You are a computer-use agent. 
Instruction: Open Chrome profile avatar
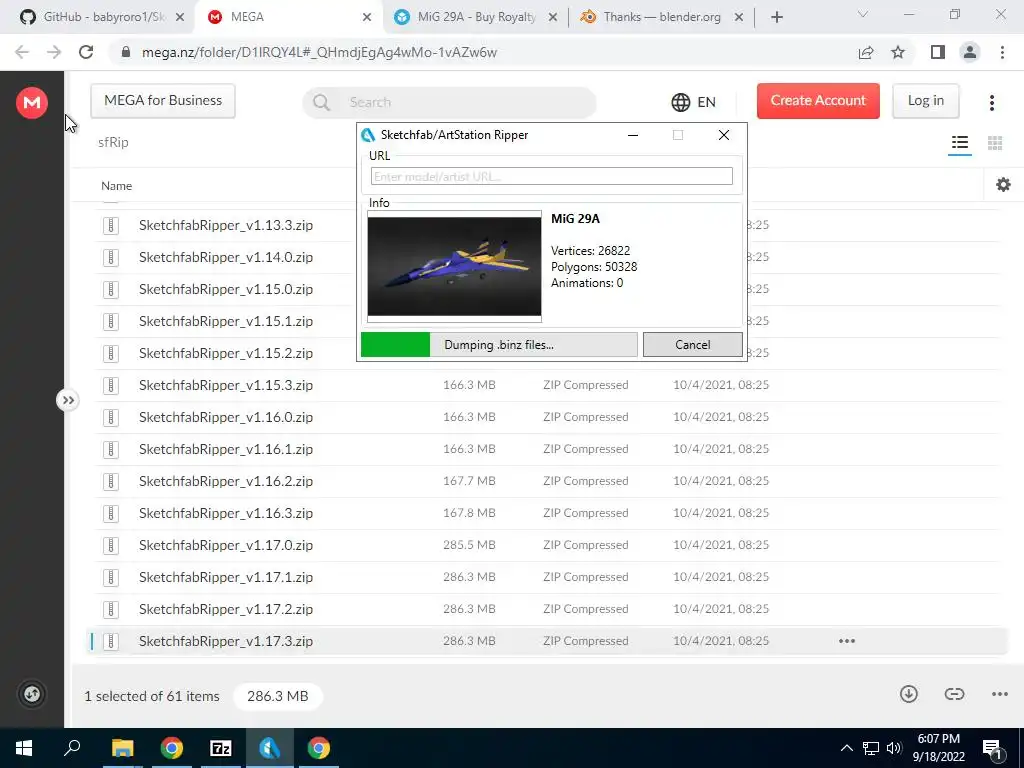tap(970, 52)
